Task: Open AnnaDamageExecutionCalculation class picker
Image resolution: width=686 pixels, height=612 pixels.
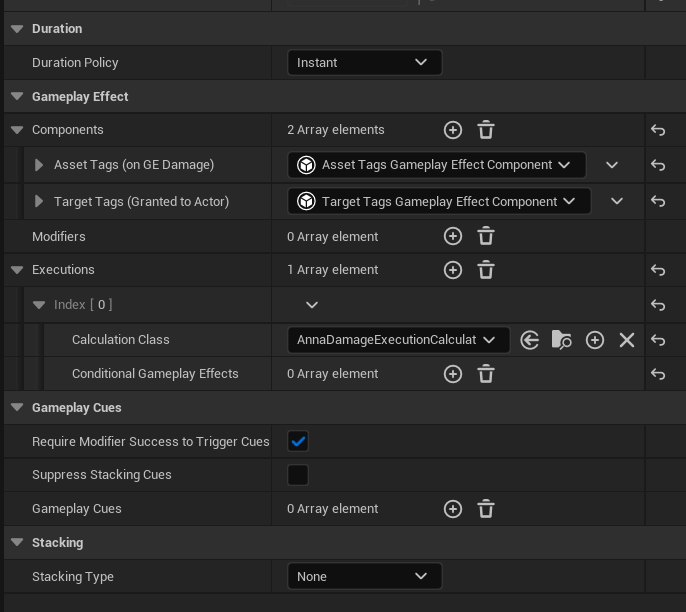Action: [398, 340]
